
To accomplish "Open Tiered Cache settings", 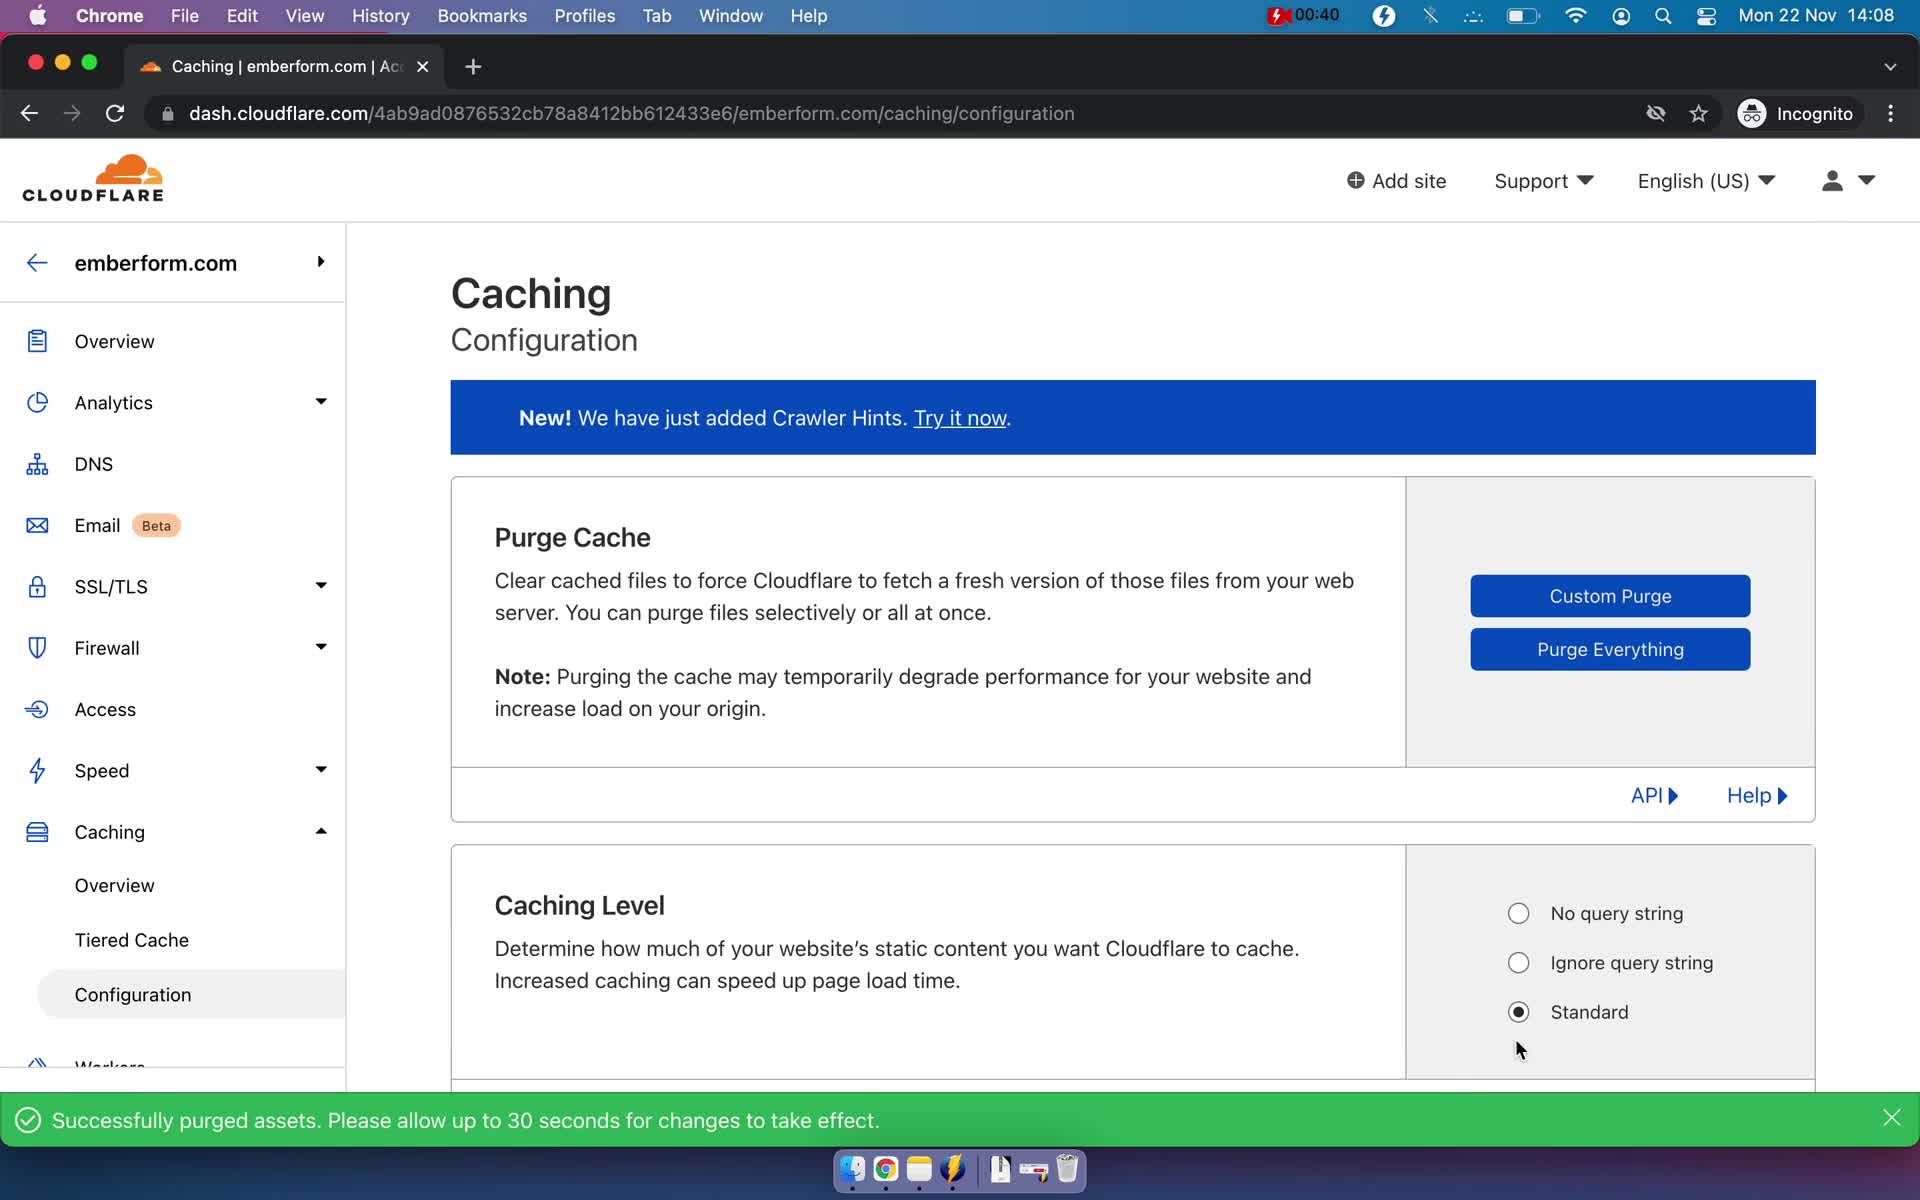I will [131, 939].
